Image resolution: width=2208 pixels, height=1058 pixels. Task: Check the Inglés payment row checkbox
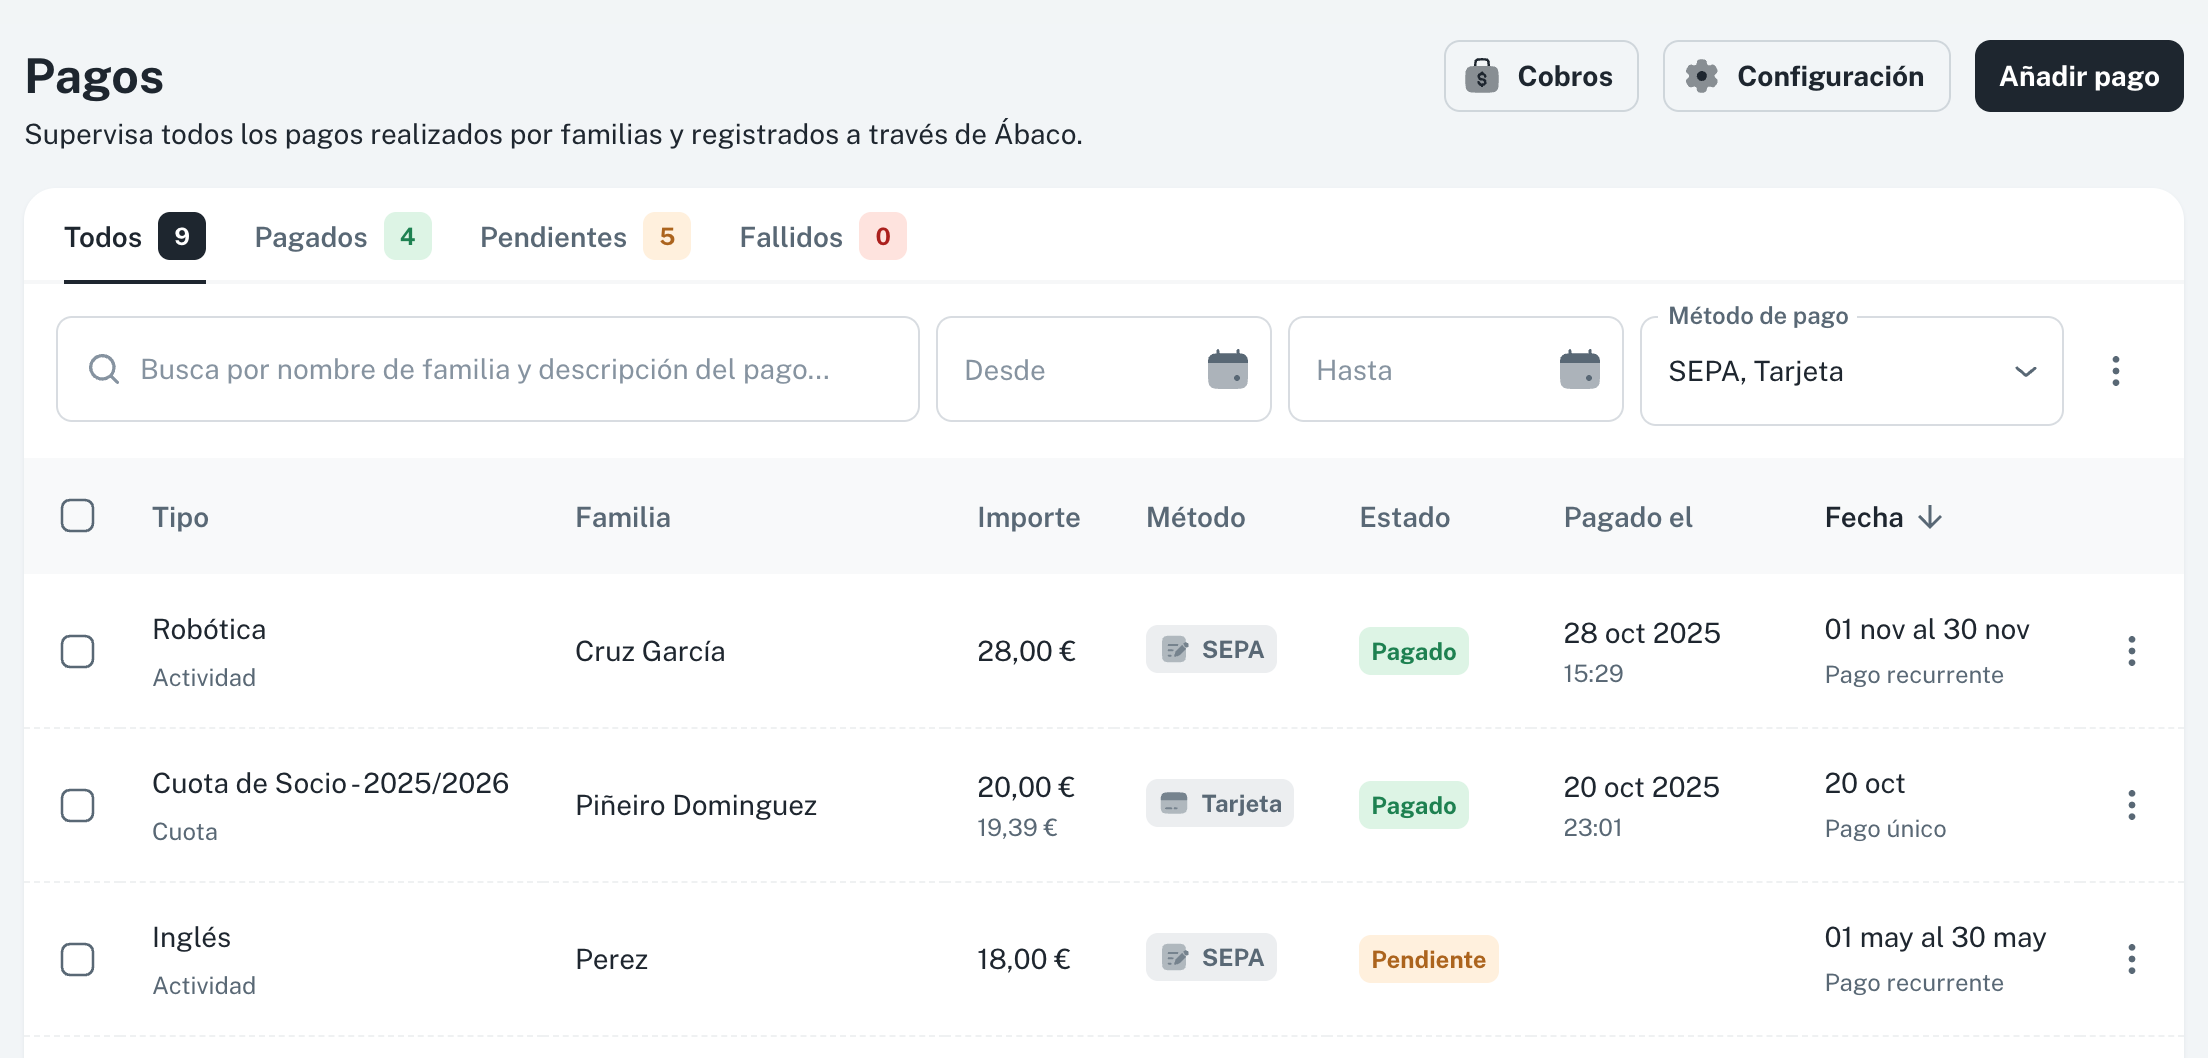[78, 959]
